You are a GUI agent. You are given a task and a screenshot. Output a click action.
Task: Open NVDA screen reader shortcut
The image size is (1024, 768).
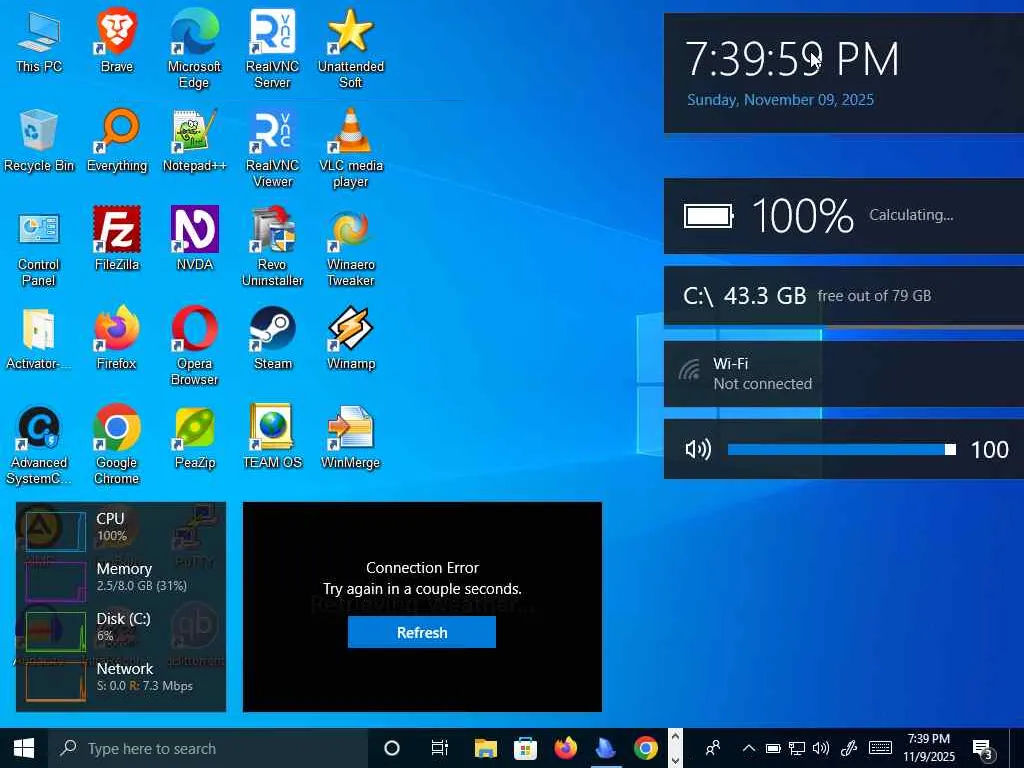pyautogui.click(x=194, y=240)
